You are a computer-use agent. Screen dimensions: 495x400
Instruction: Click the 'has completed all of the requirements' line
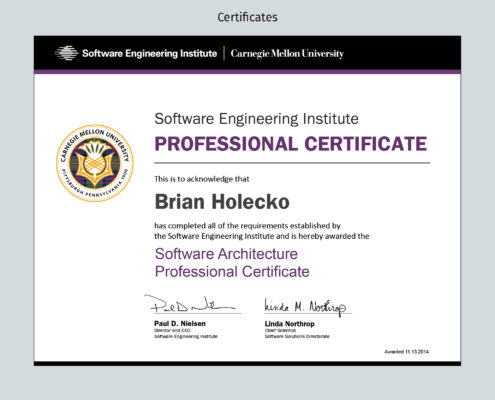pyautogui.click(x=247, y=226)
